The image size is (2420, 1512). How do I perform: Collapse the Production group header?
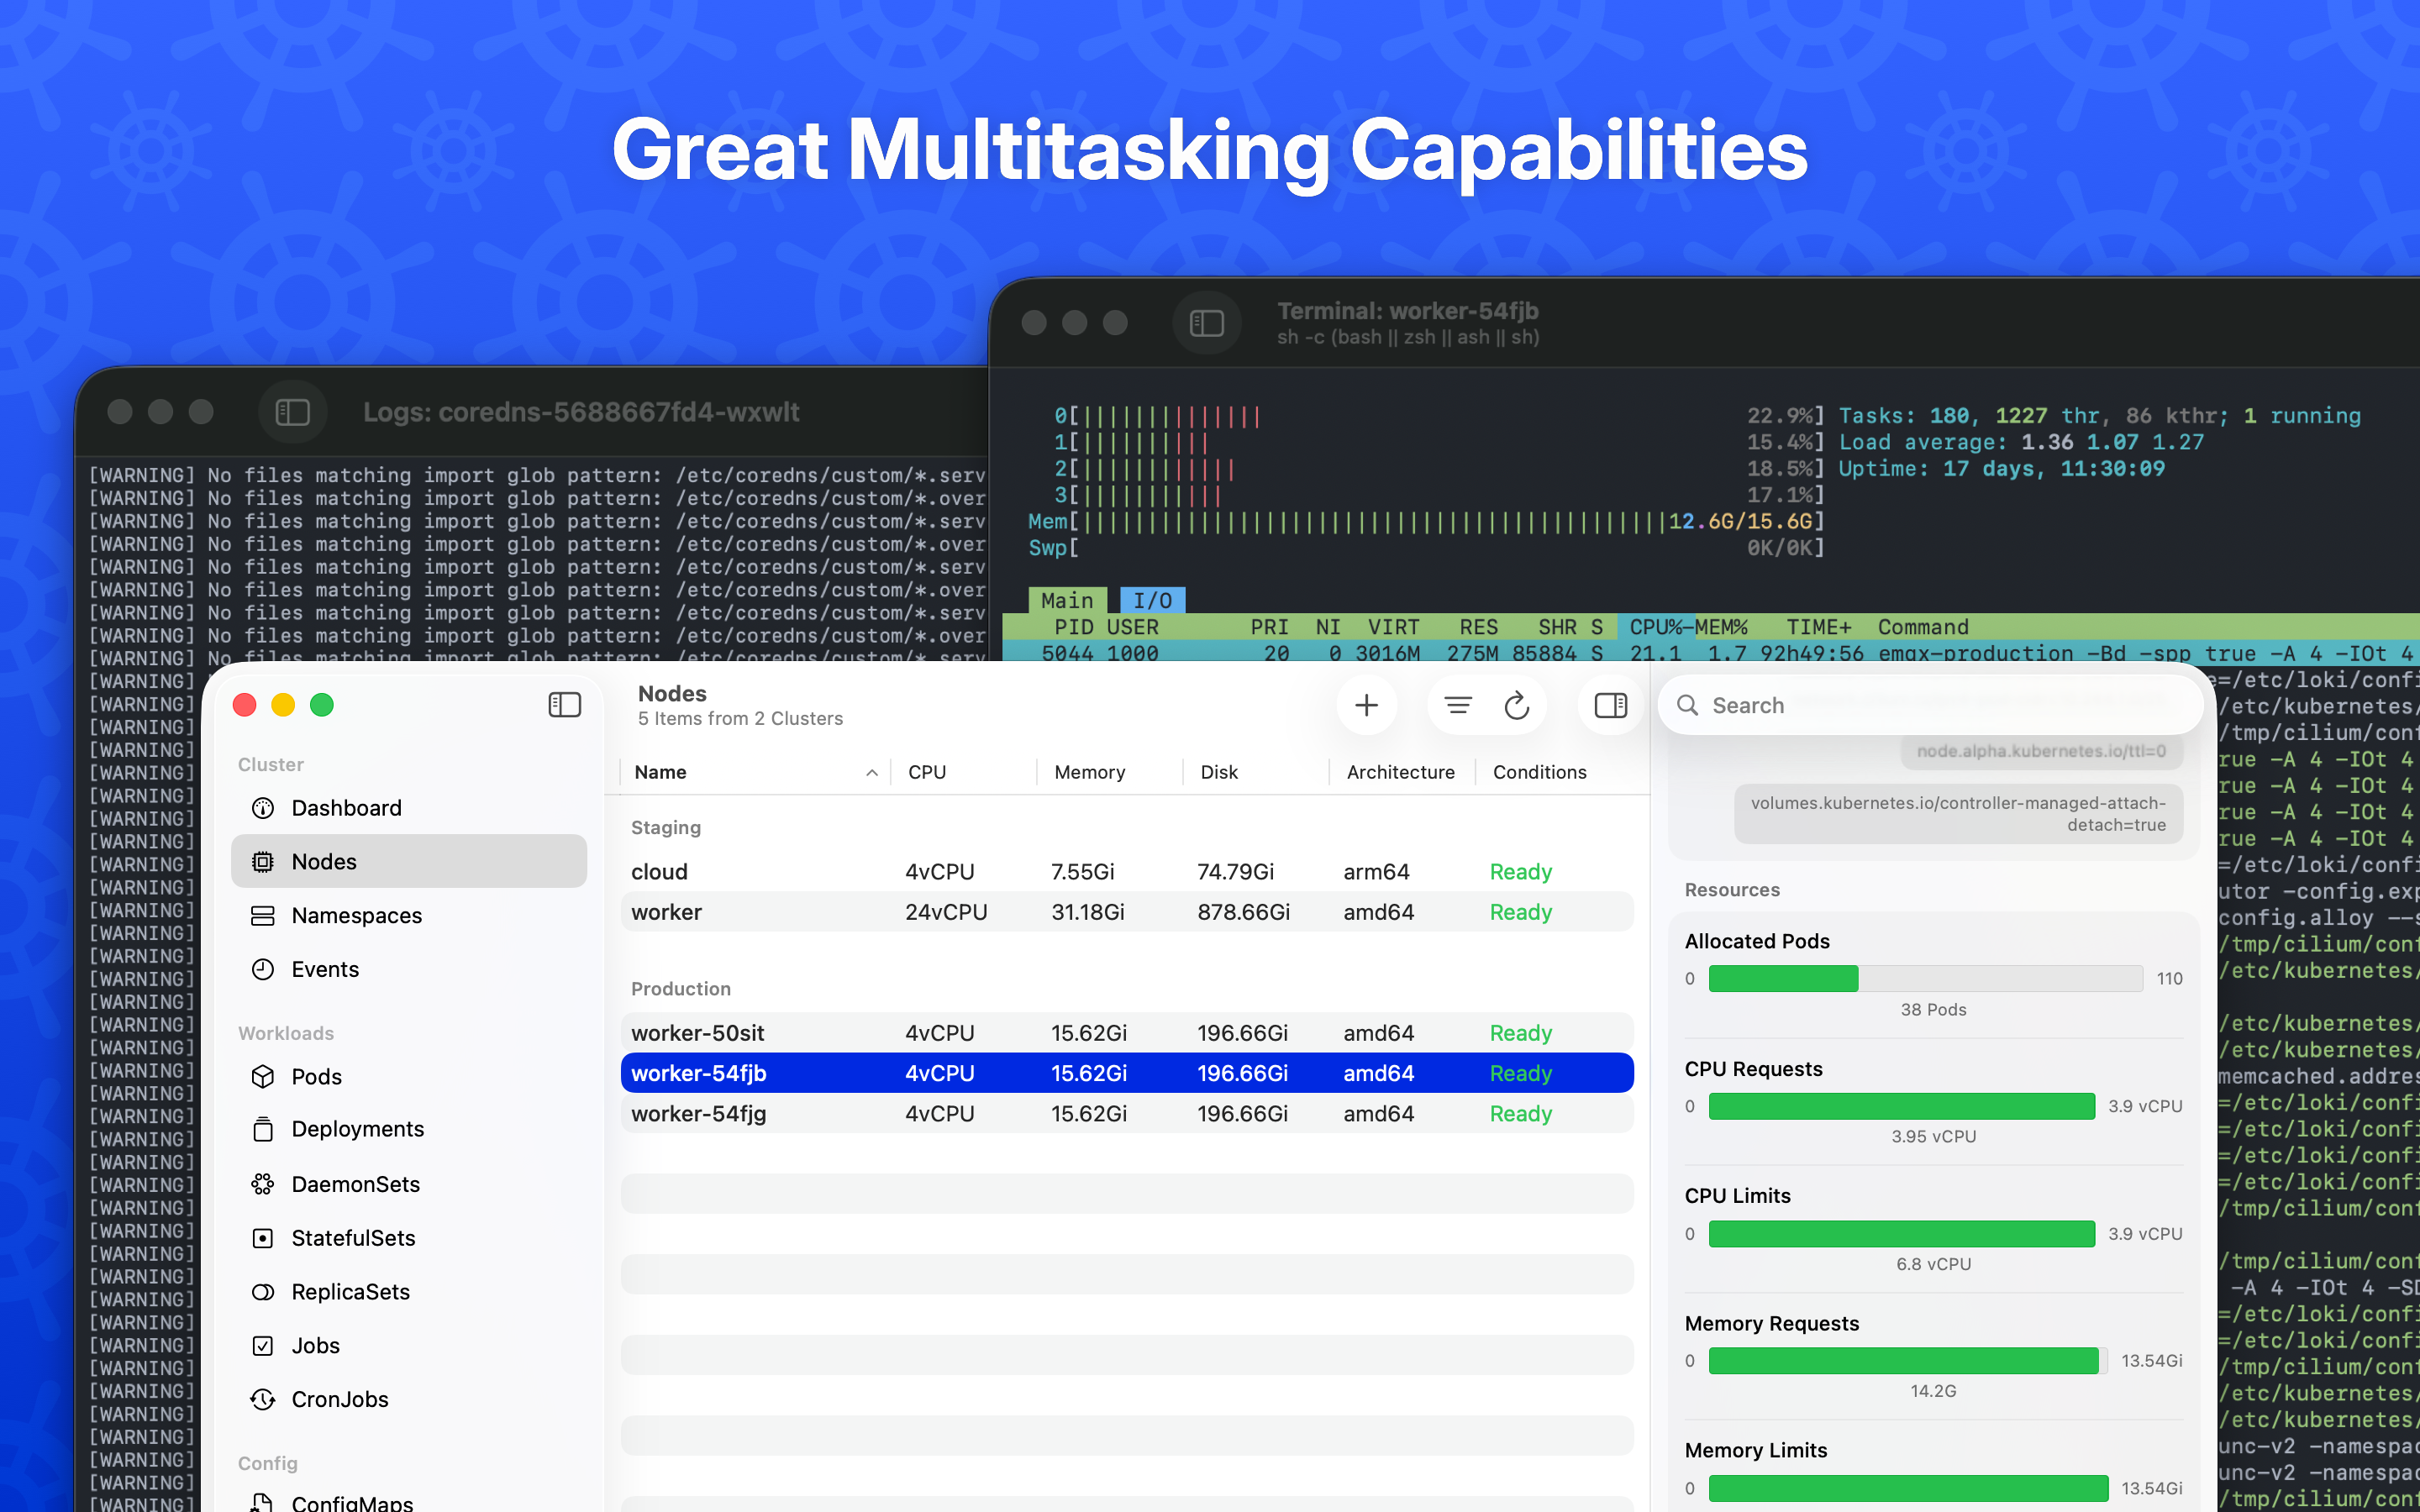(680, 989)
